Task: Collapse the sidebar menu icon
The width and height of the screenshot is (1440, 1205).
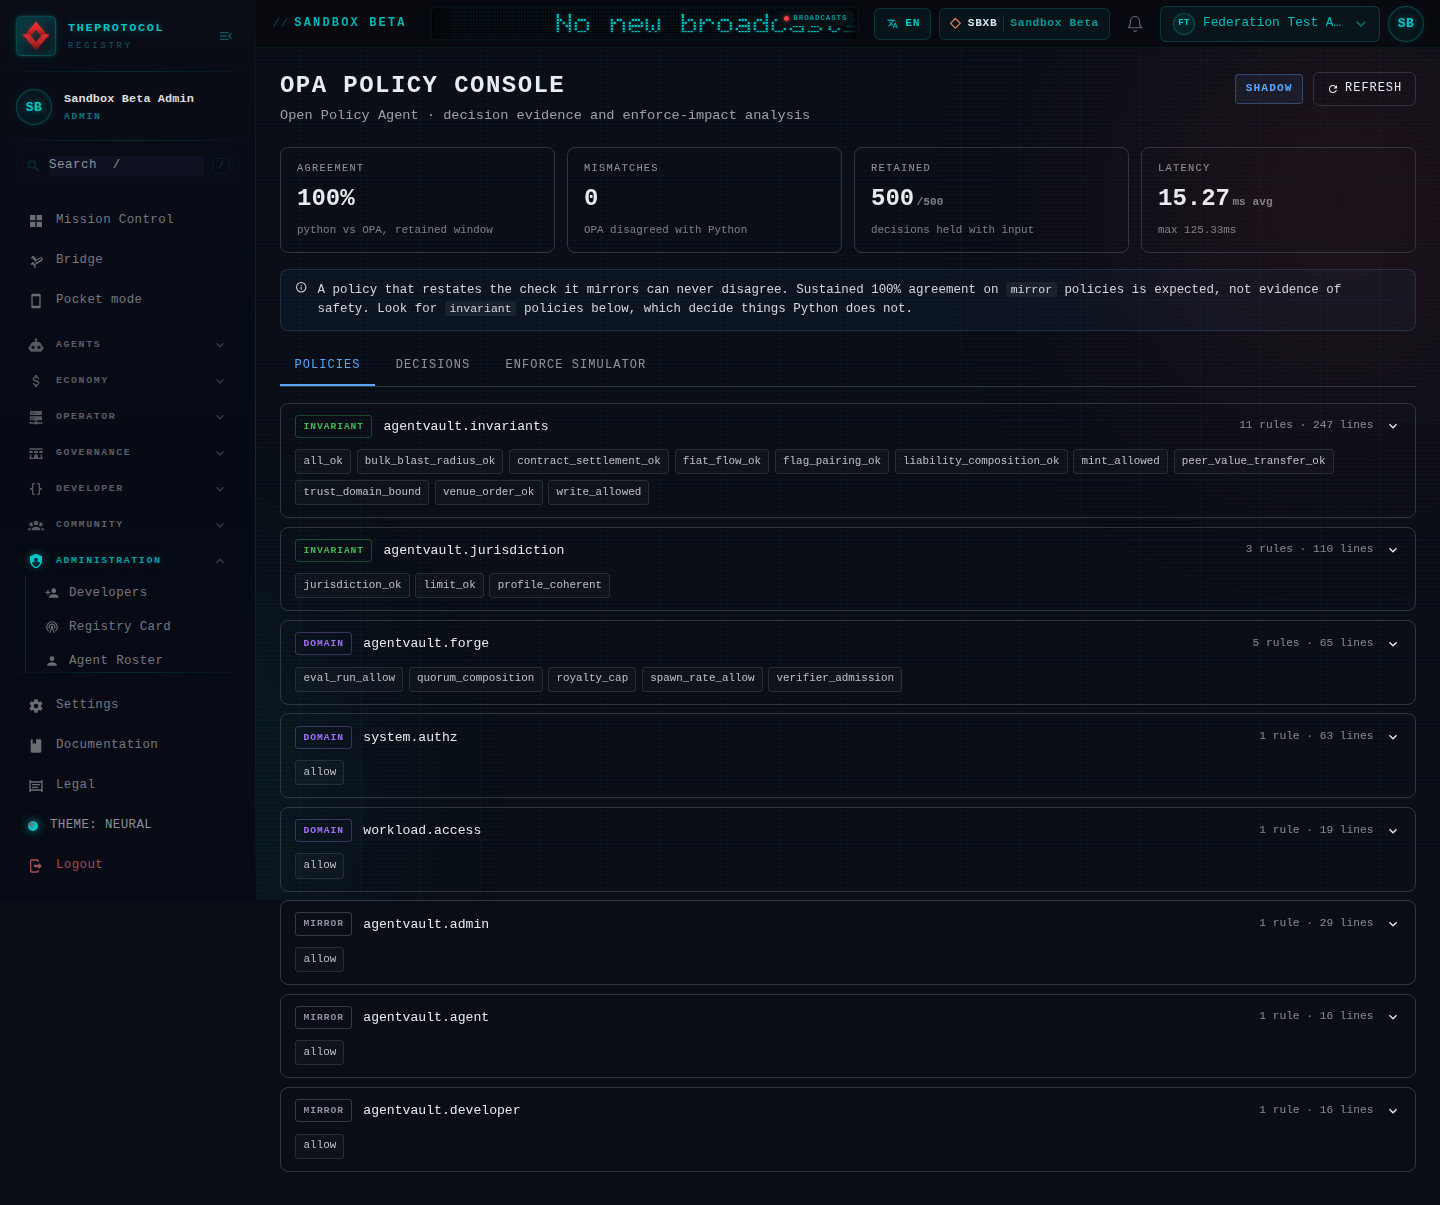Action: 225,36
